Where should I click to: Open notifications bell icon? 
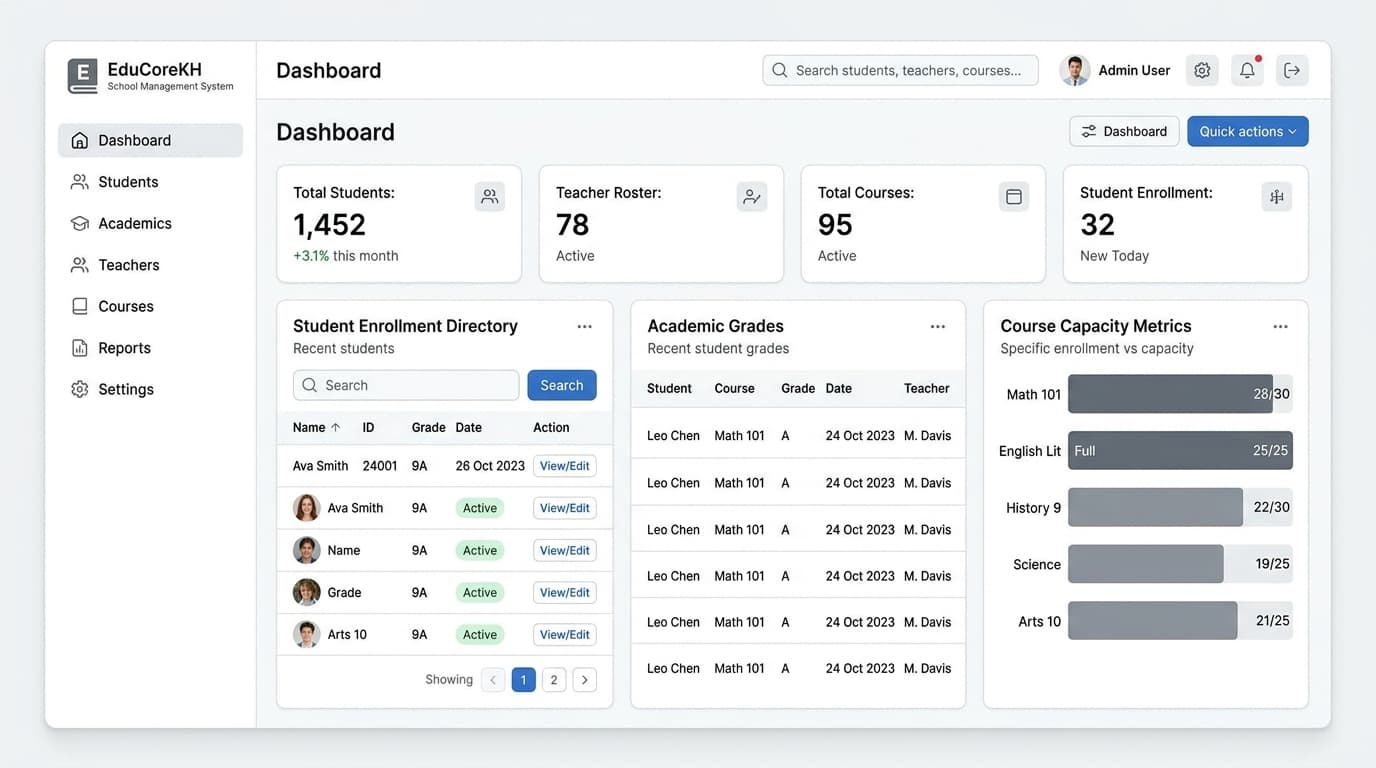(x=1247, y=70)
